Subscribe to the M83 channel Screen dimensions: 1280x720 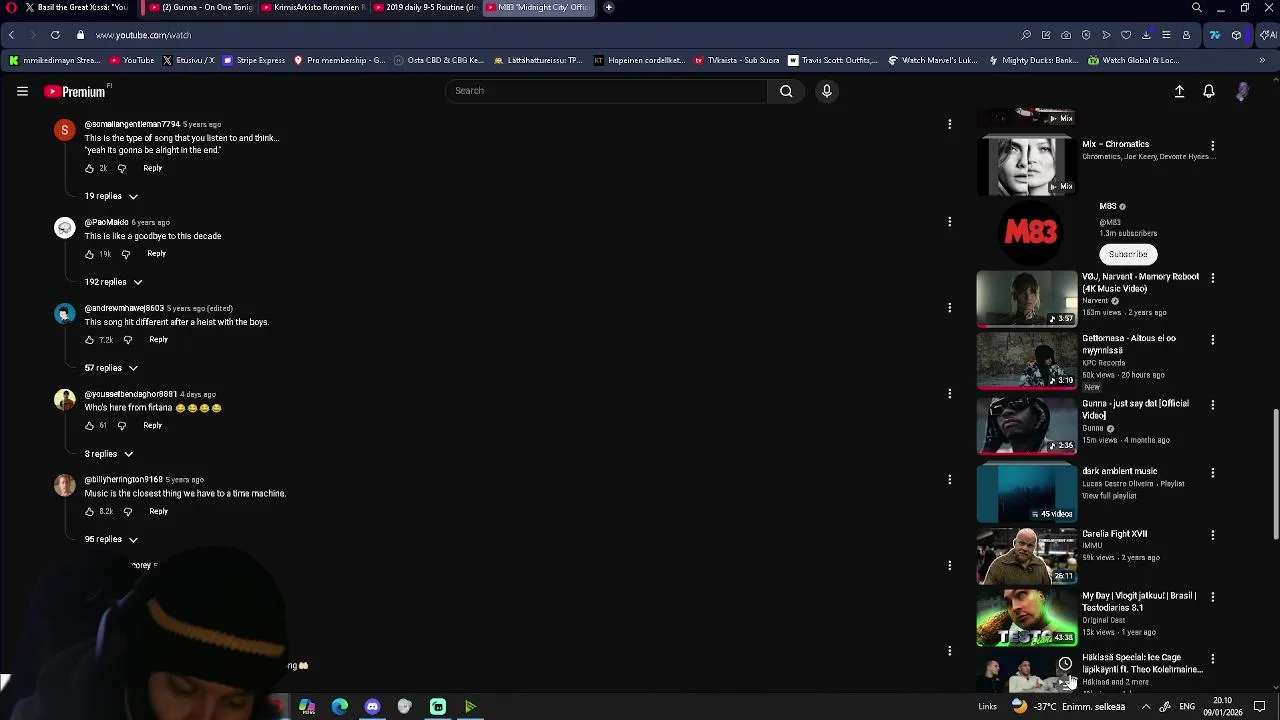coord(1128,255)
